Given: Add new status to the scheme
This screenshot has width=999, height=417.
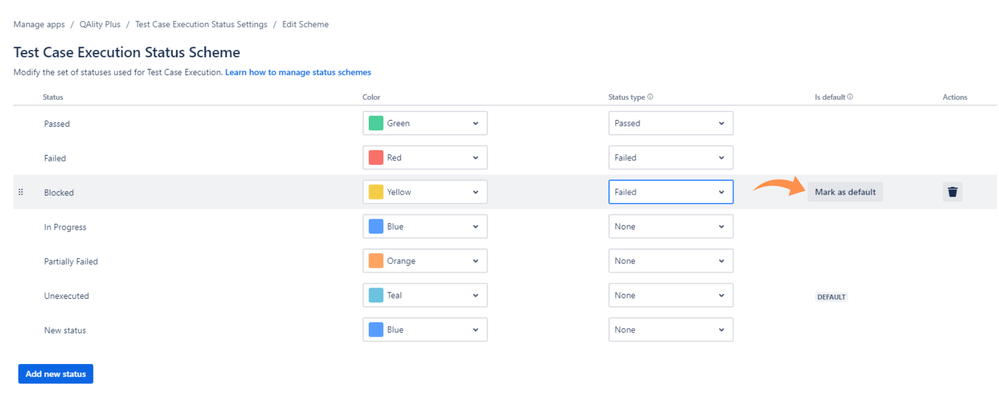Looking at the screenshot, I should click(x=56, y=374).
